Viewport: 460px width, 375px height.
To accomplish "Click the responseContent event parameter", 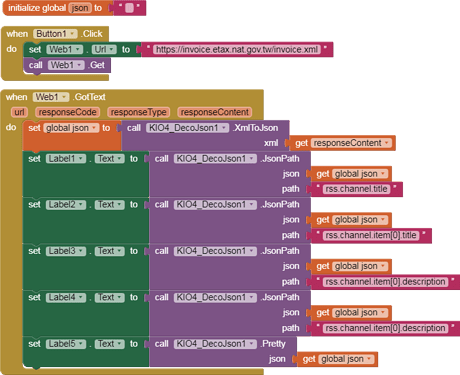I will [x=215, y=112].
